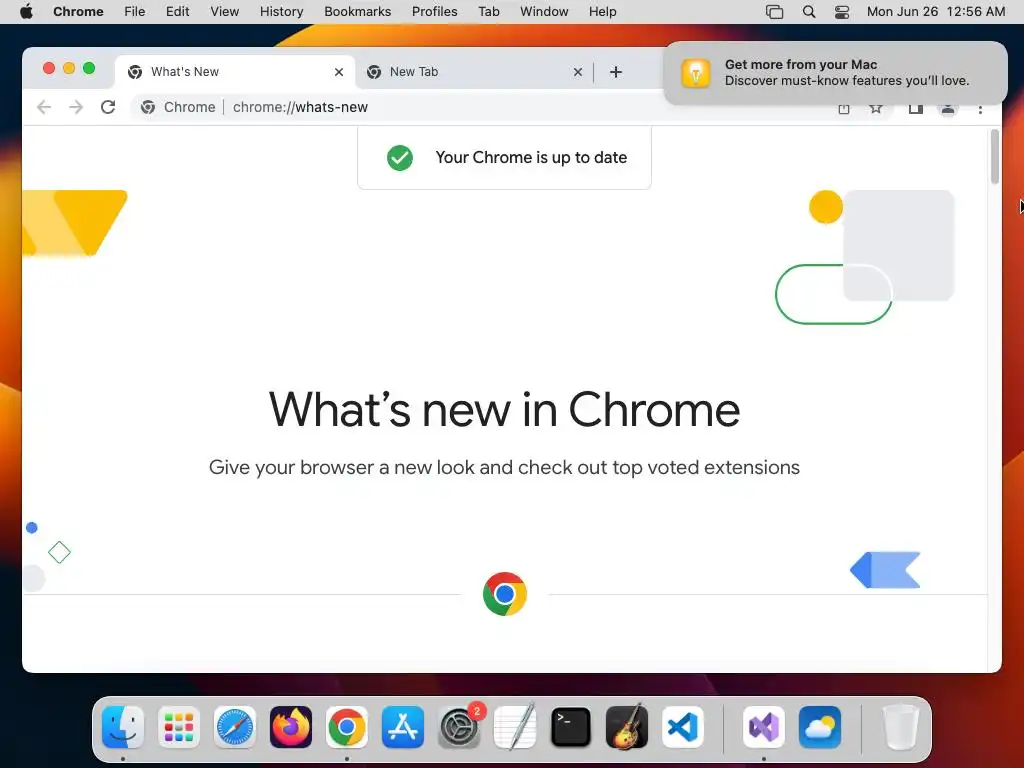This screenshot has width=1024, height=768.
Task: Click the browser back arrow
Action: [x=44, y=107]
